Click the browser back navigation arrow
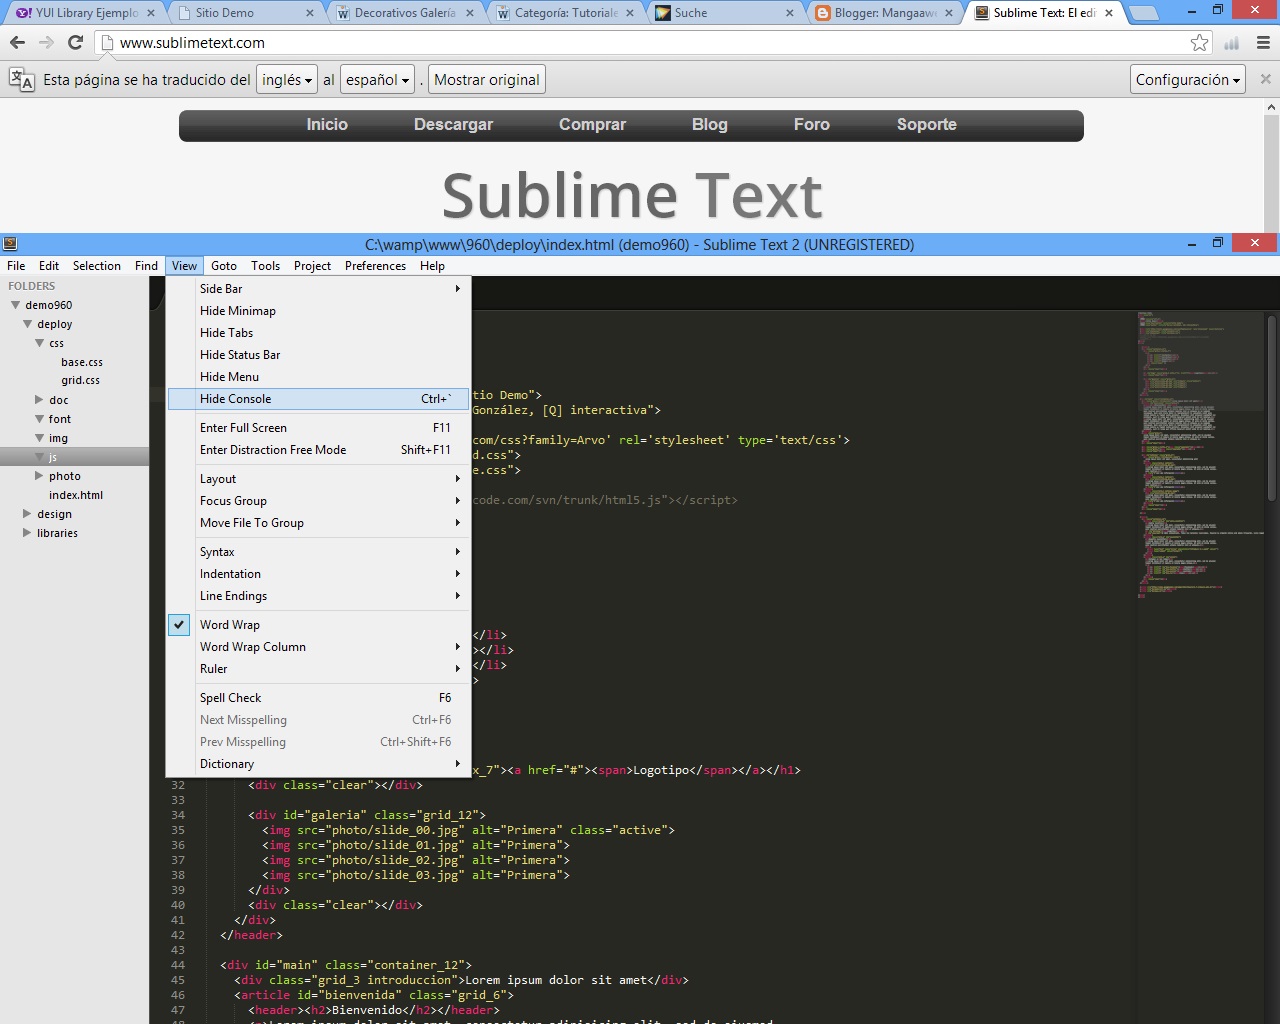 (x=16, y=42)
